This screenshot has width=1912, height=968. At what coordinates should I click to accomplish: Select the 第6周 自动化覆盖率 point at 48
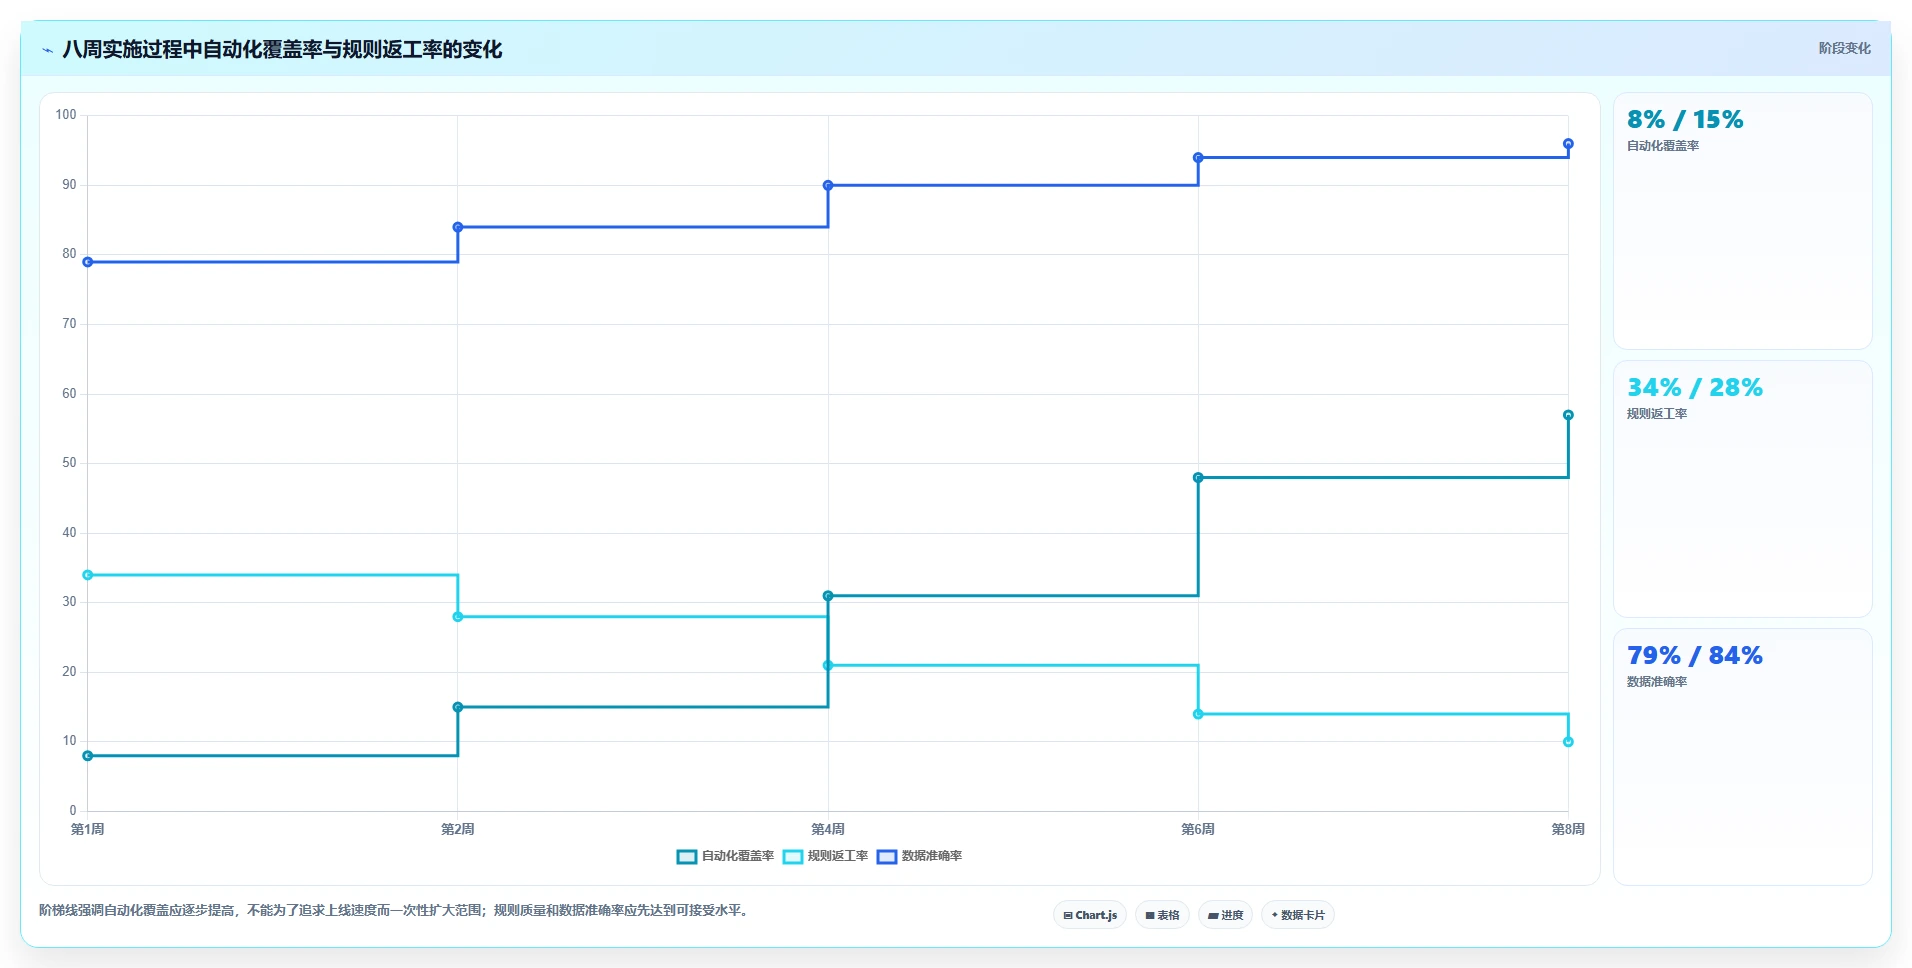coord(1198,478)
